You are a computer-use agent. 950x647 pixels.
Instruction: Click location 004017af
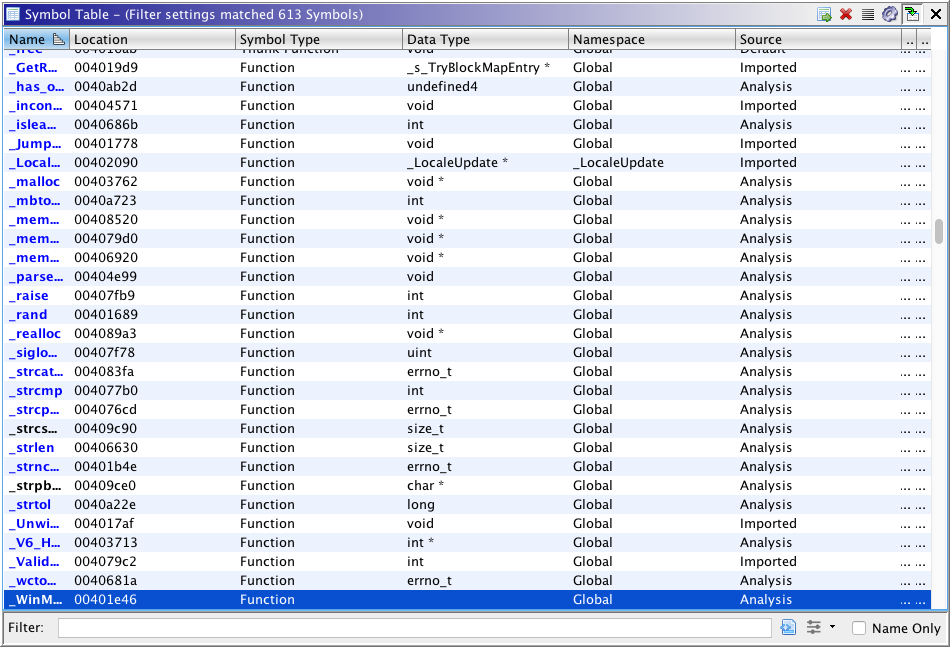(x=104, y=524)
